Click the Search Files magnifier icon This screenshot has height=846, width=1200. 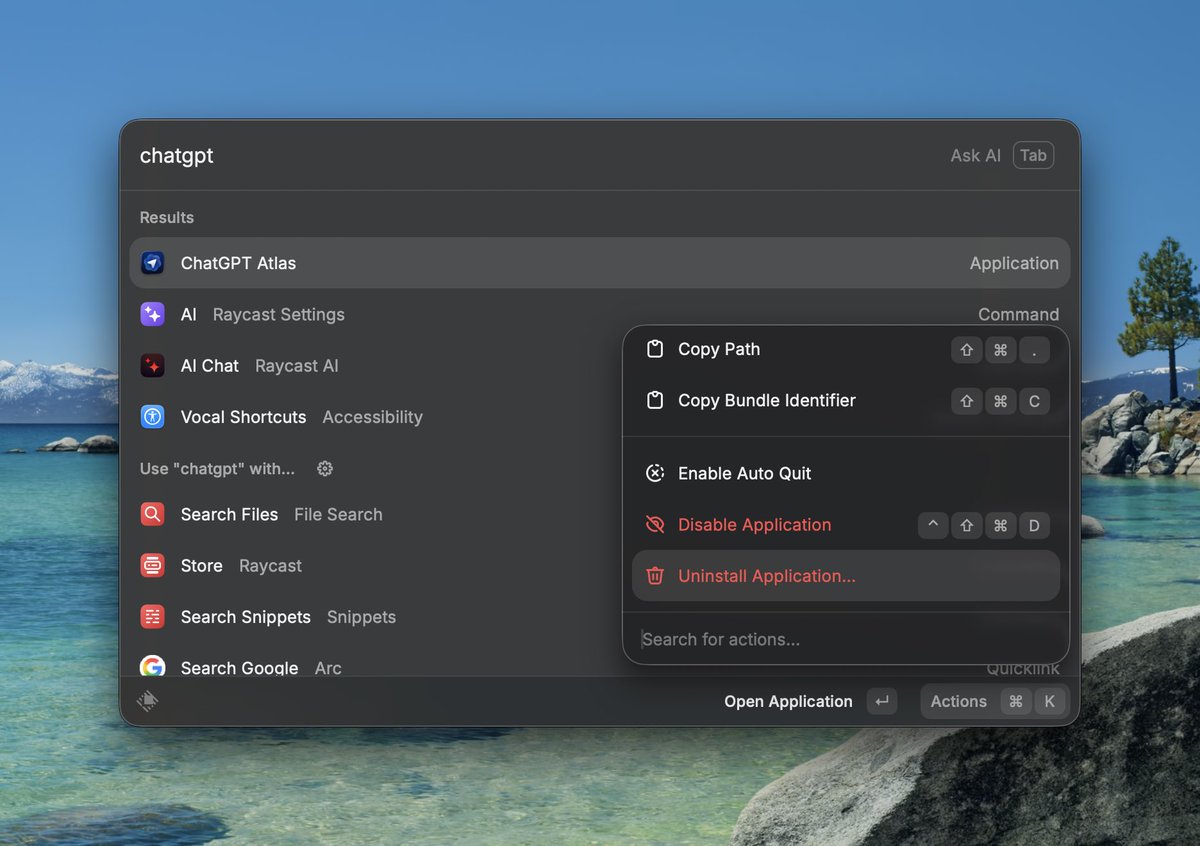pos(152,514)
